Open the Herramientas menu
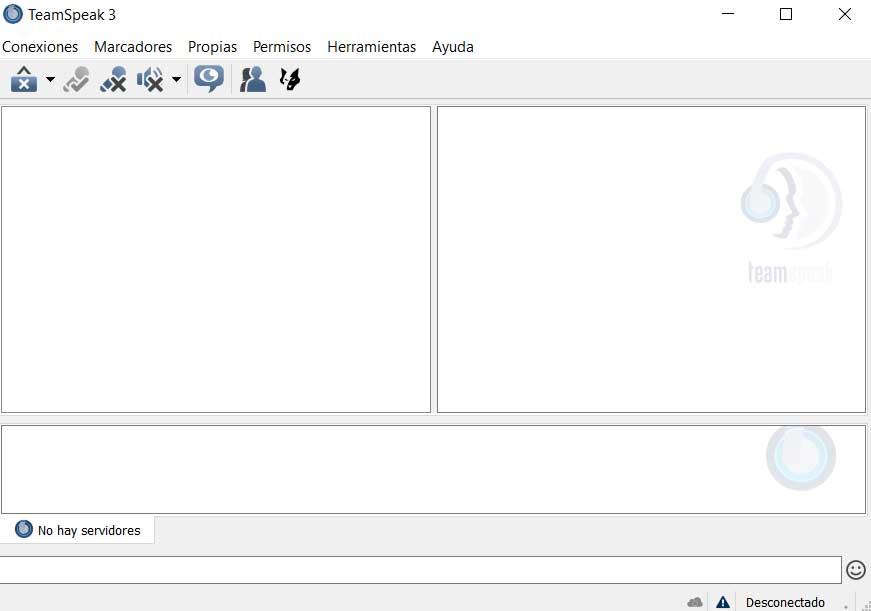 tap(372, 47)
